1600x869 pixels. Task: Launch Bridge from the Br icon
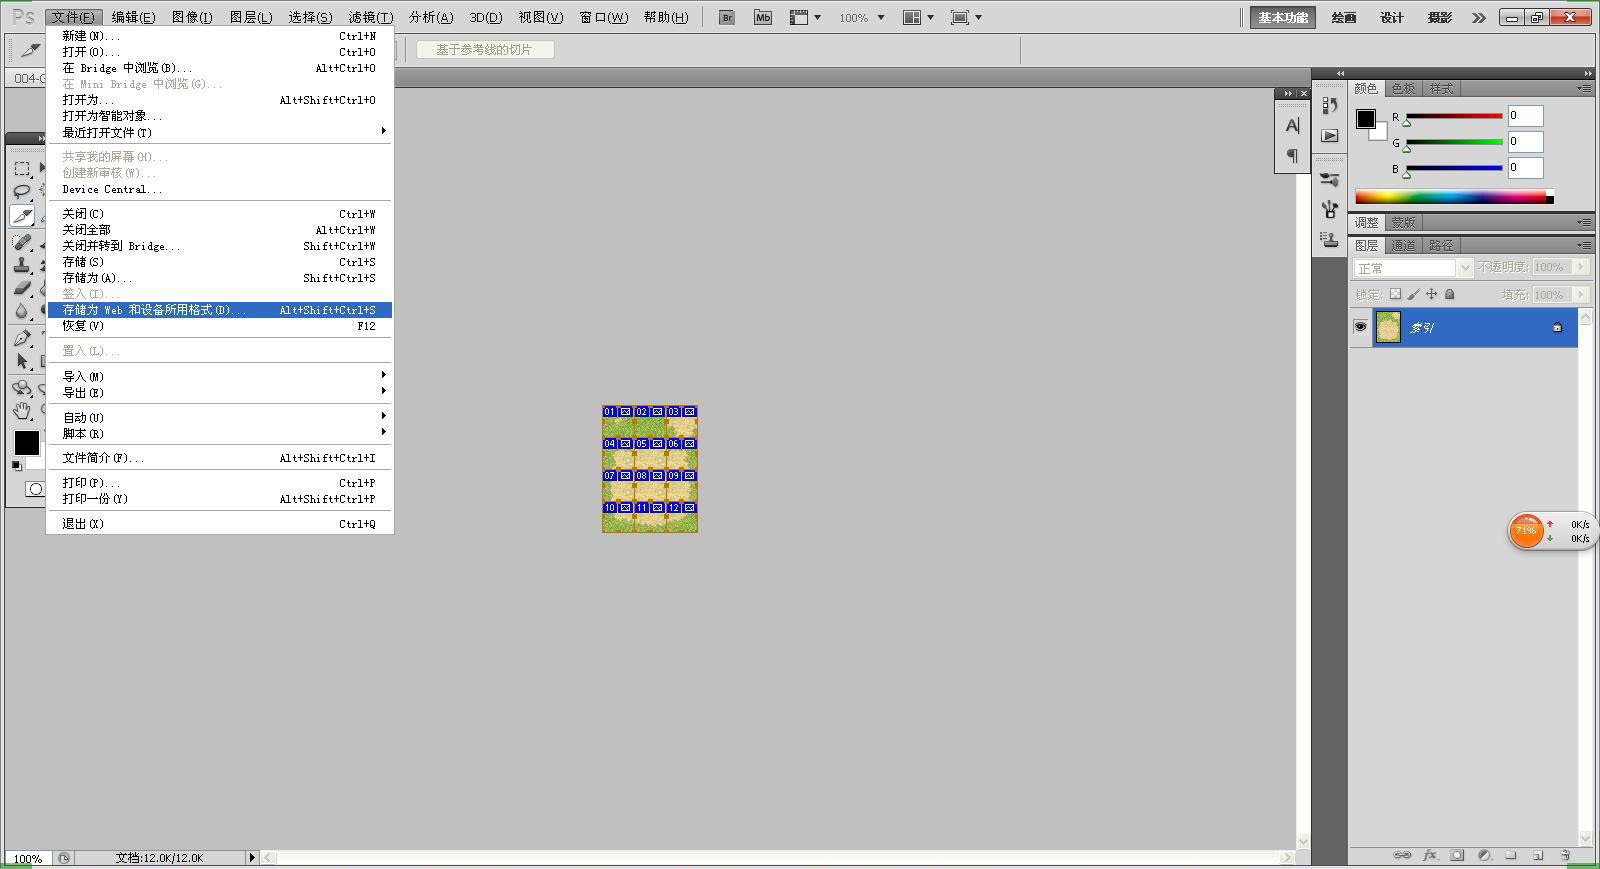click(x=727, y=17)
